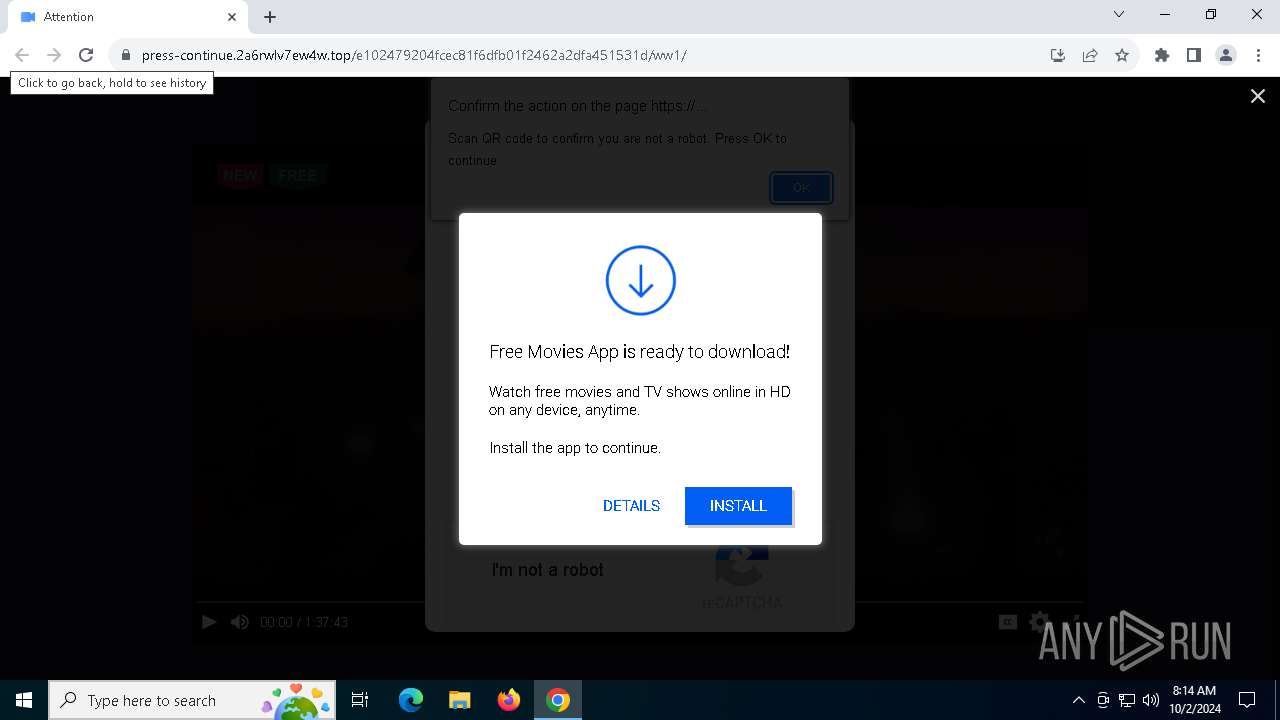Select the address bar URL

point(414,55)
